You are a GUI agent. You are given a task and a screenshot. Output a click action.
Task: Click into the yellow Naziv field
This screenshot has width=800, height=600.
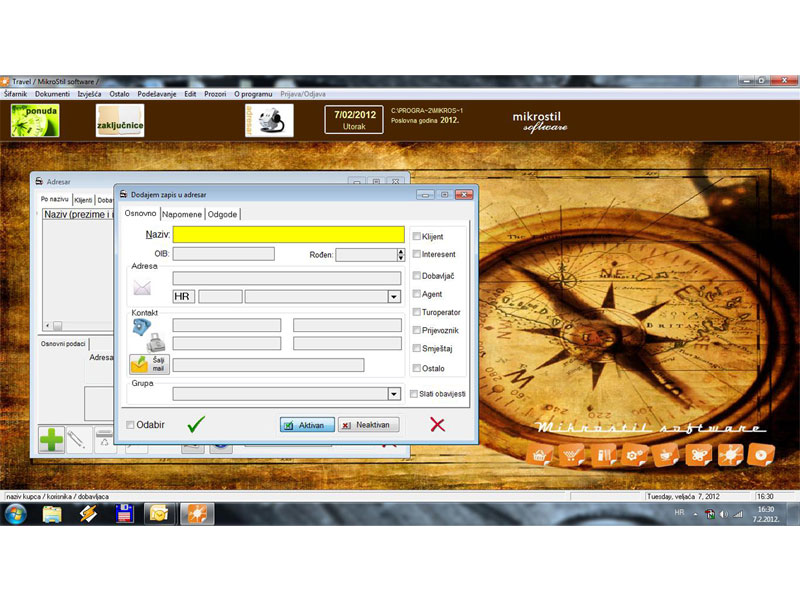[288, 235]
